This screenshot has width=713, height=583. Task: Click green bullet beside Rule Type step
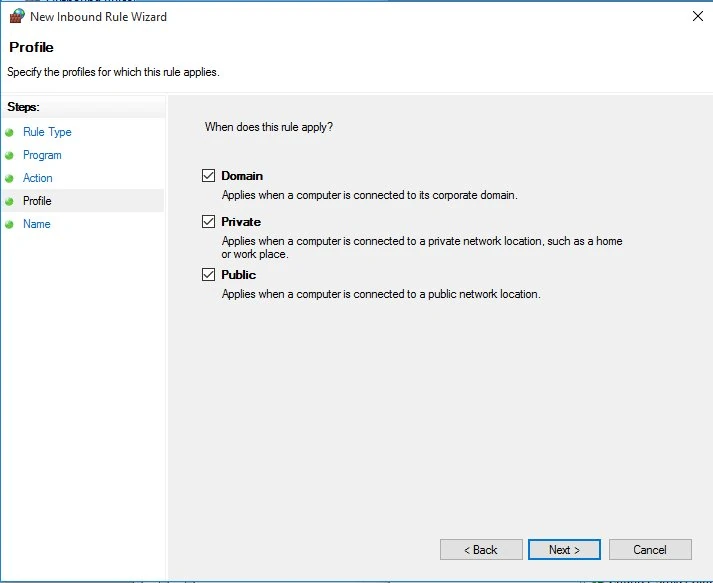pos(10,132)
